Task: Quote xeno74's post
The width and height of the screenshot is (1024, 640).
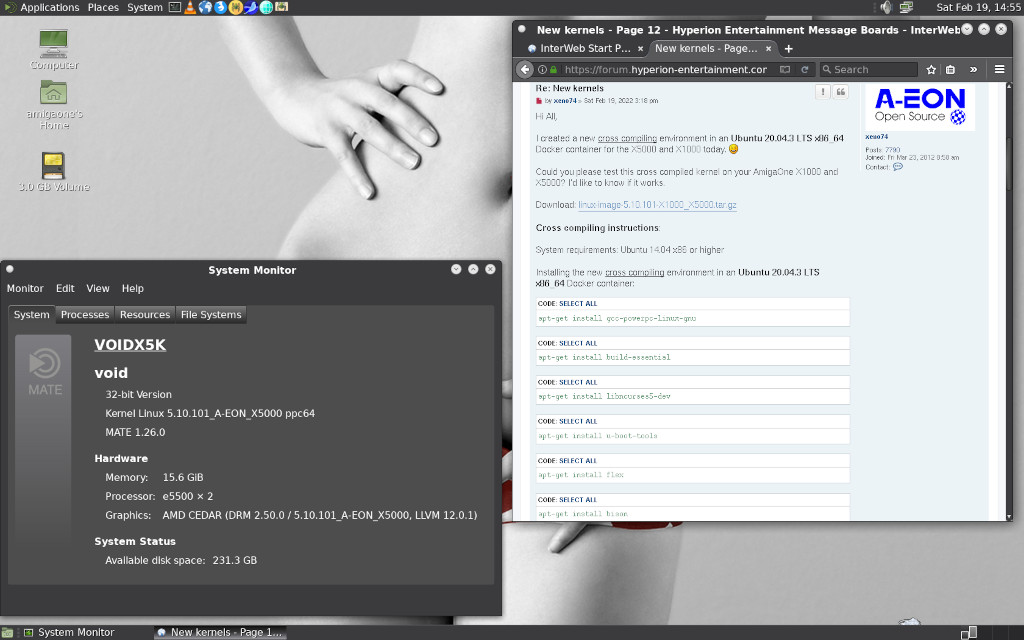Action: coord(840,92)
